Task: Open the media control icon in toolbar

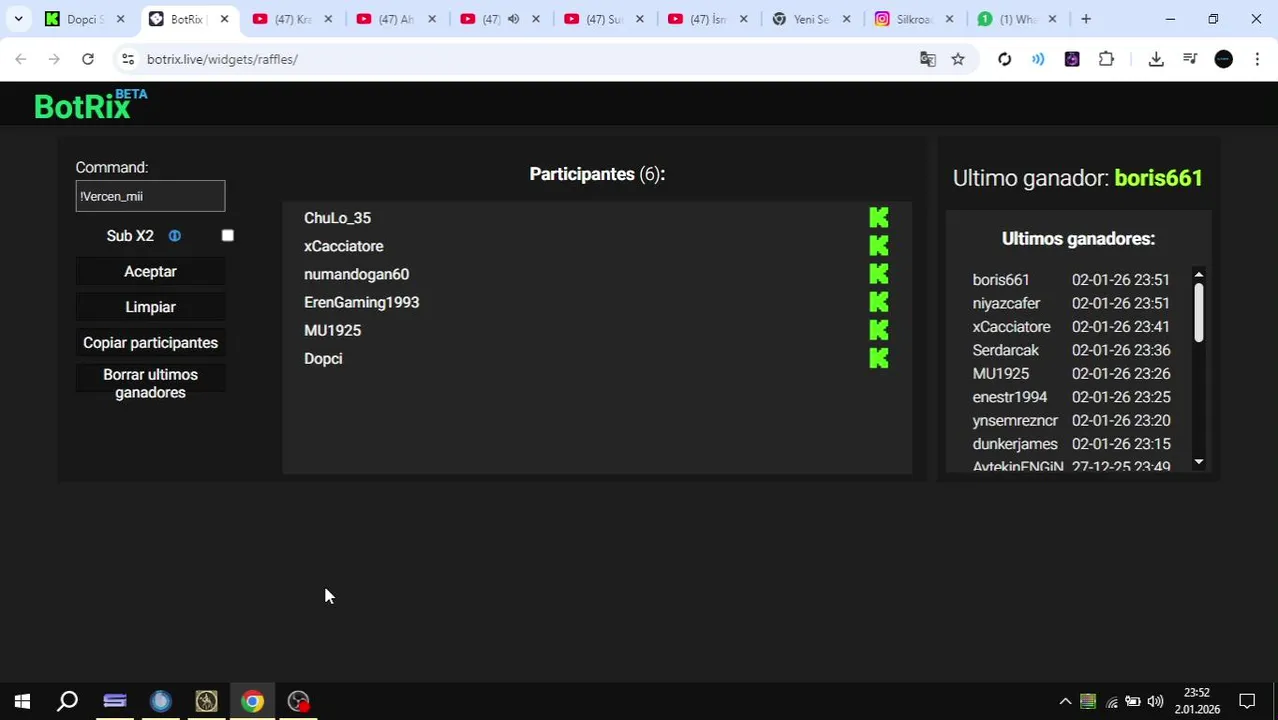Action: pos(1190,59)
